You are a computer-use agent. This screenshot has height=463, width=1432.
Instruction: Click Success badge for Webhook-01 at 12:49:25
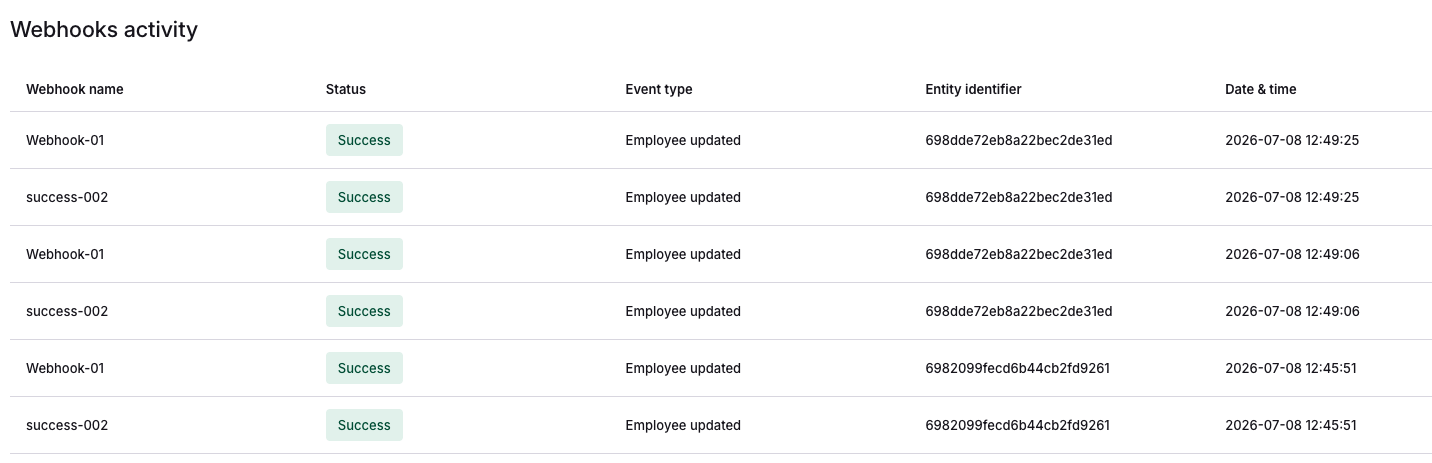point(364,140)
